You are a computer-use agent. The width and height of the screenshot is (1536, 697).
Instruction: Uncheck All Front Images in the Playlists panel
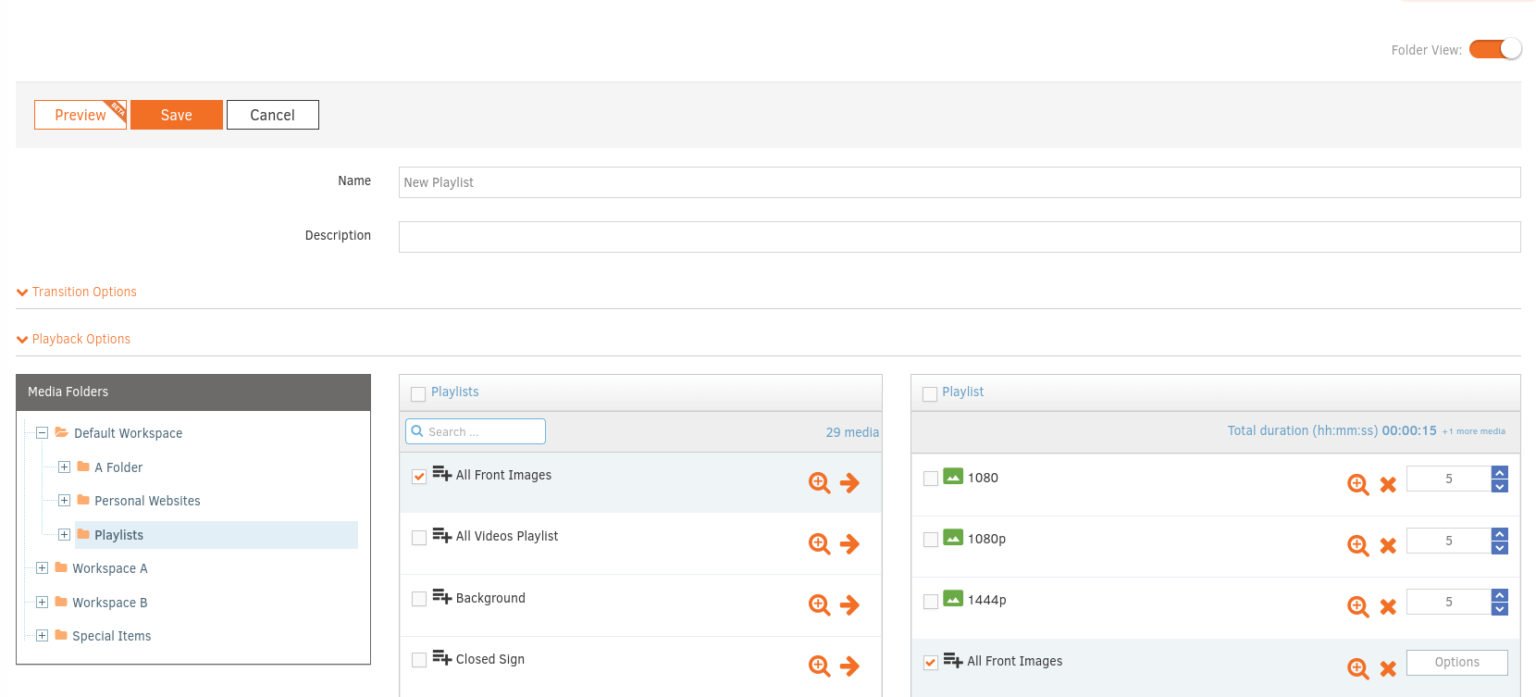point(418,476)
